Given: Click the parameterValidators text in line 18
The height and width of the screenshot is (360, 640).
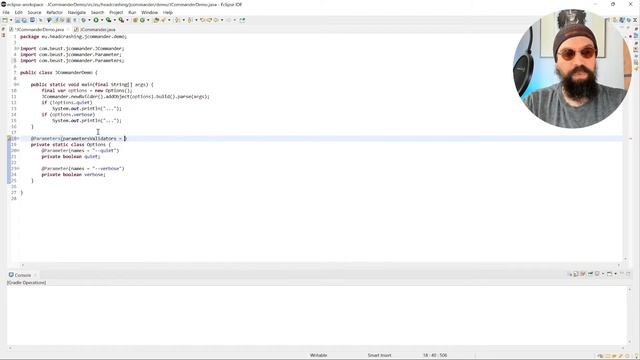Looking at the screenshot, I should [89, 138].
